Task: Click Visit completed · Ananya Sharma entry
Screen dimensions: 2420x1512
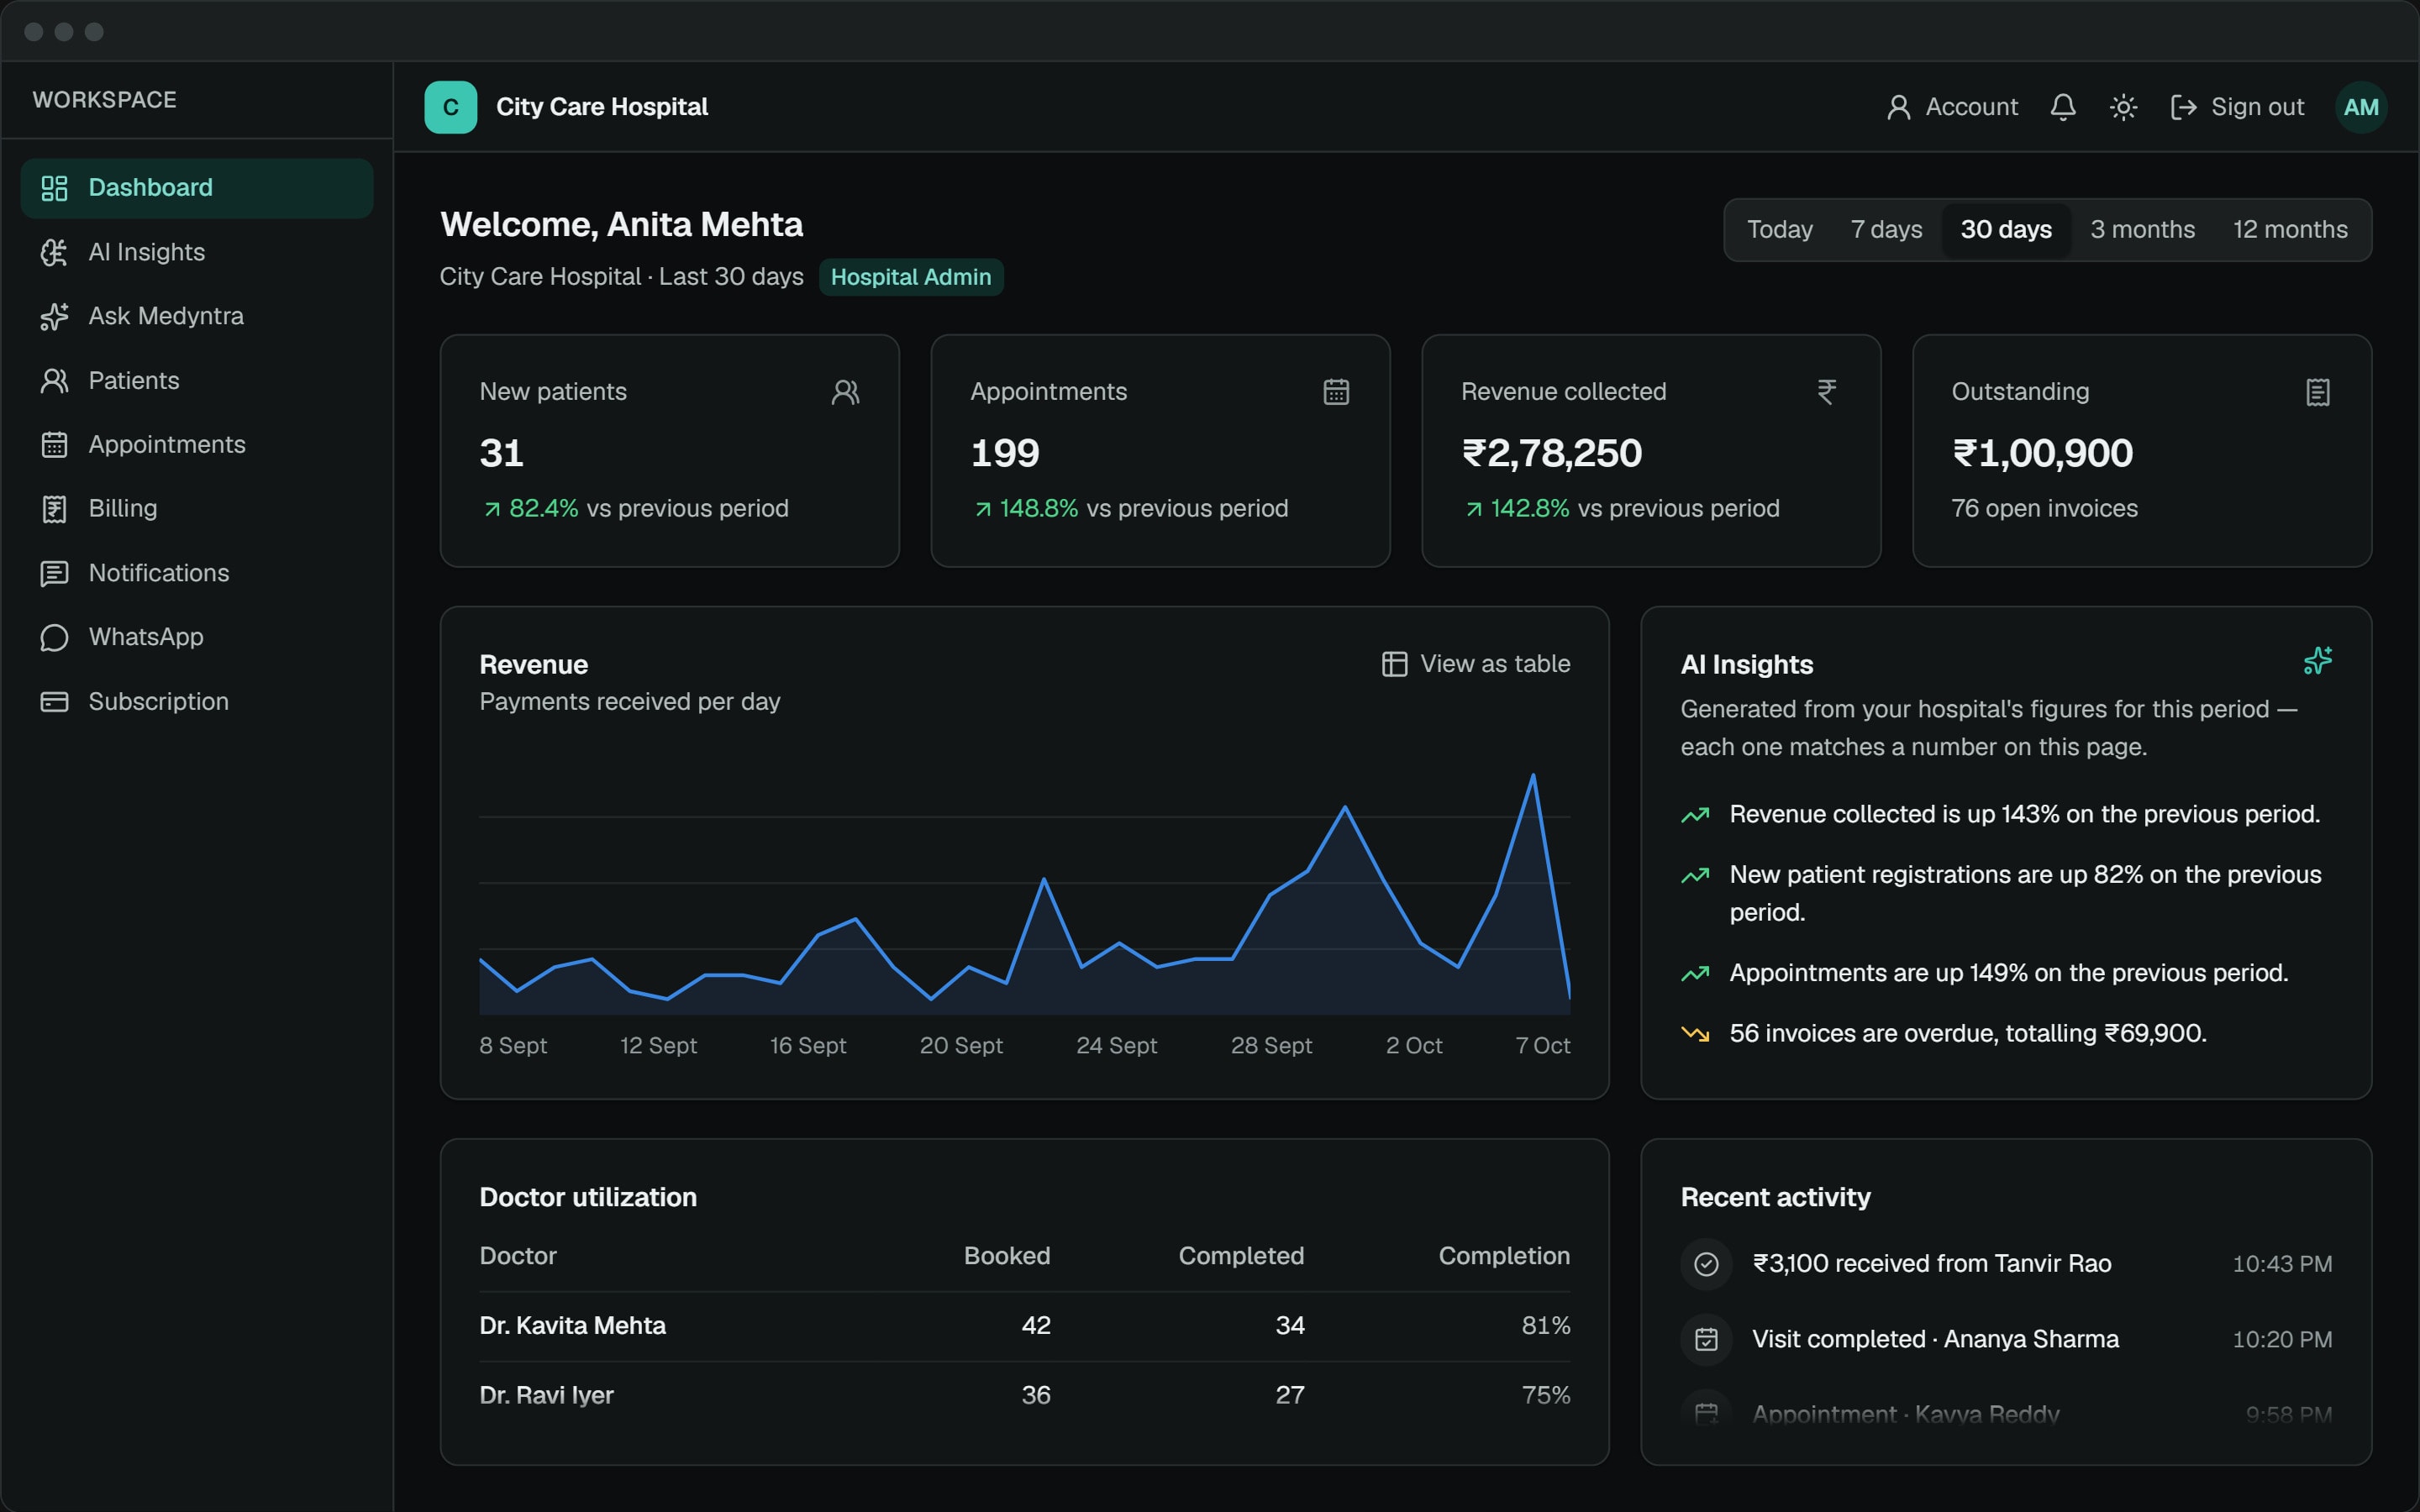Action: pyautogui.click(x=1935, y=1339)
